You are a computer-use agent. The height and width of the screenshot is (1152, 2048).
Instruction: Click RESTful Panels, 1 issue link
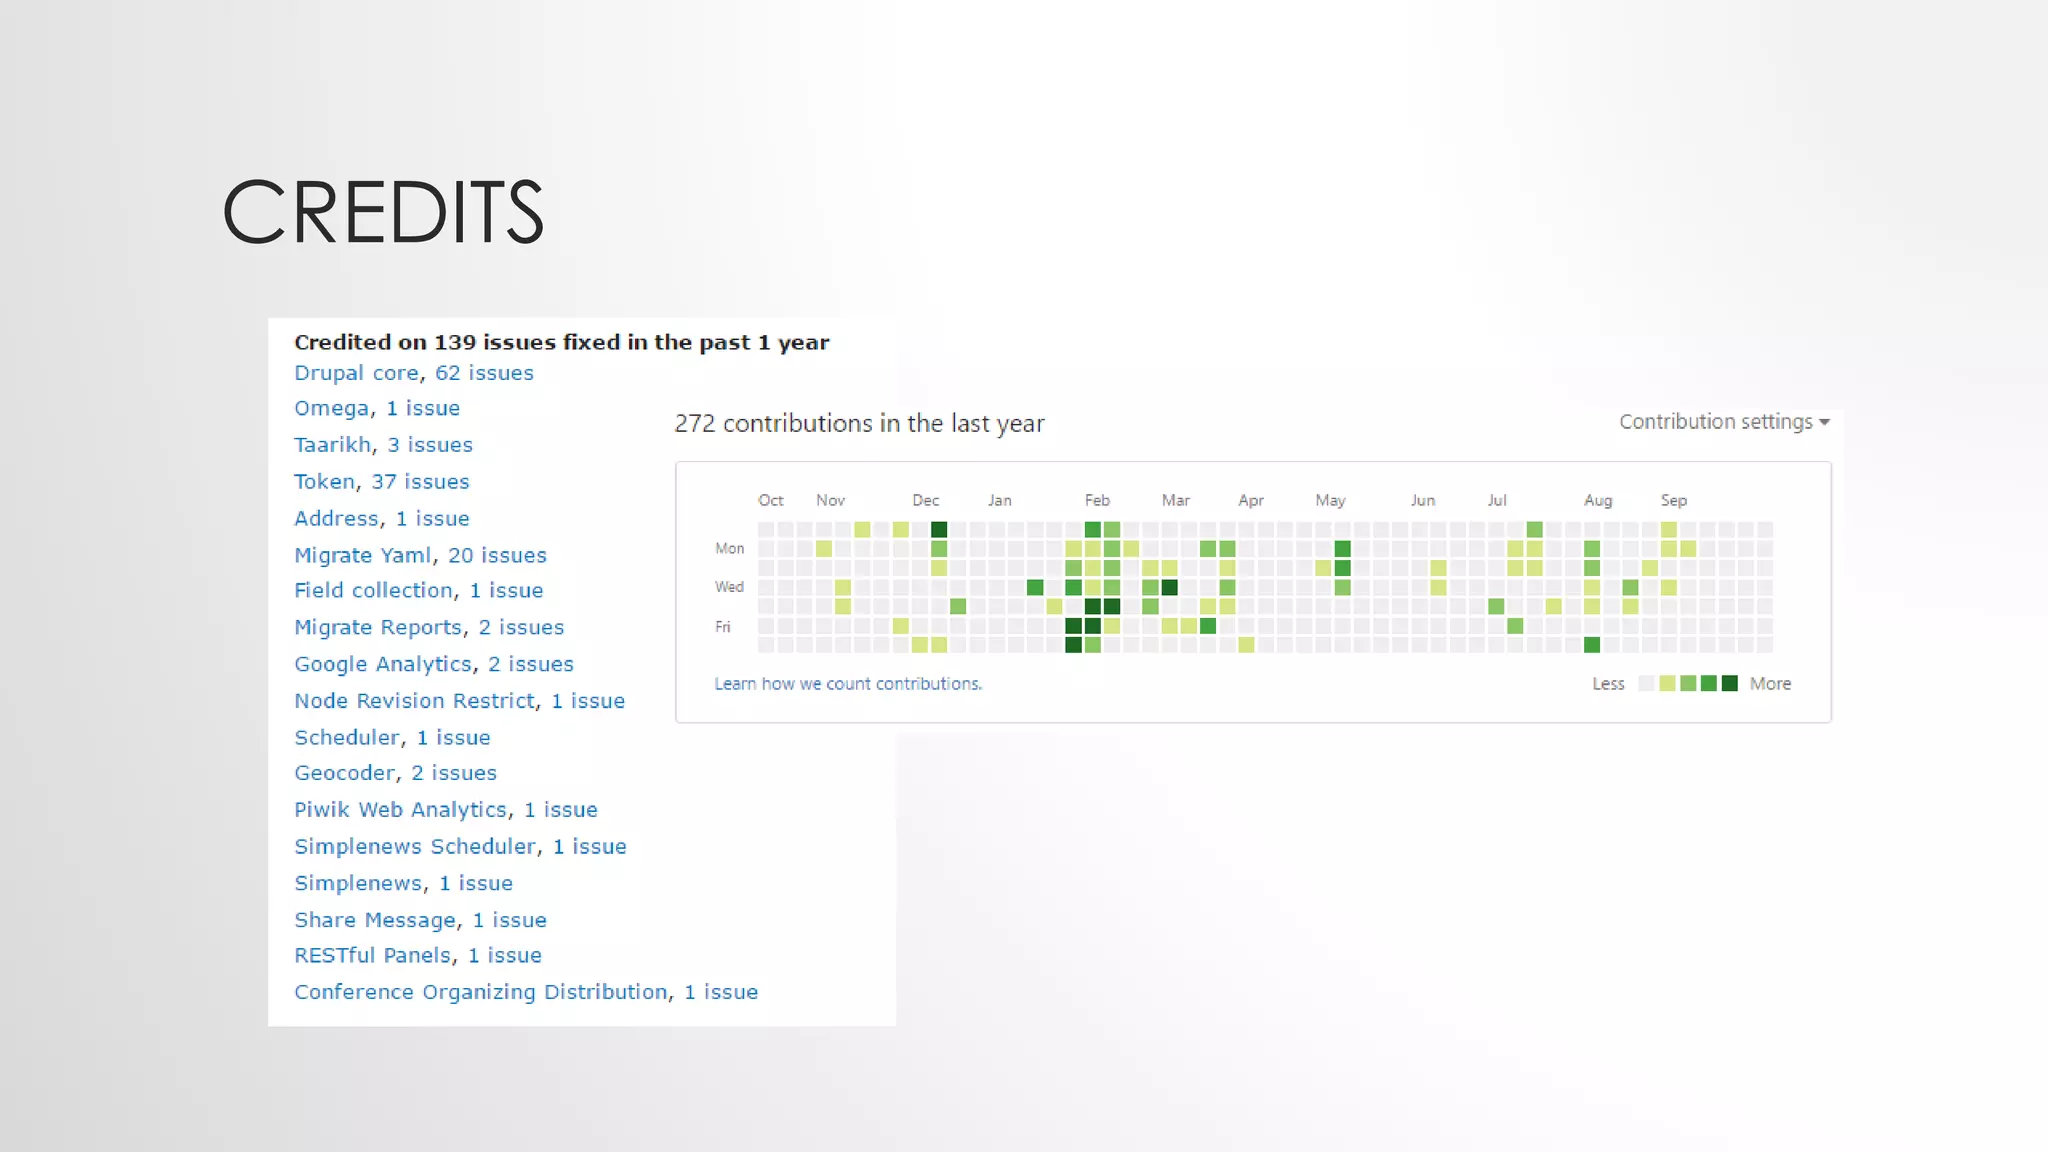coord(417,955)
